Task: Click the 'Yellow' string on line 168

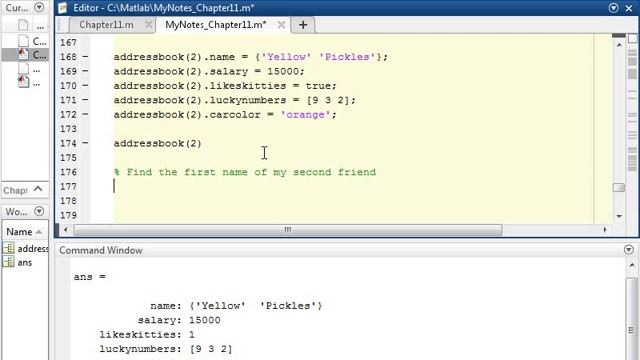Action: (286, 57)
